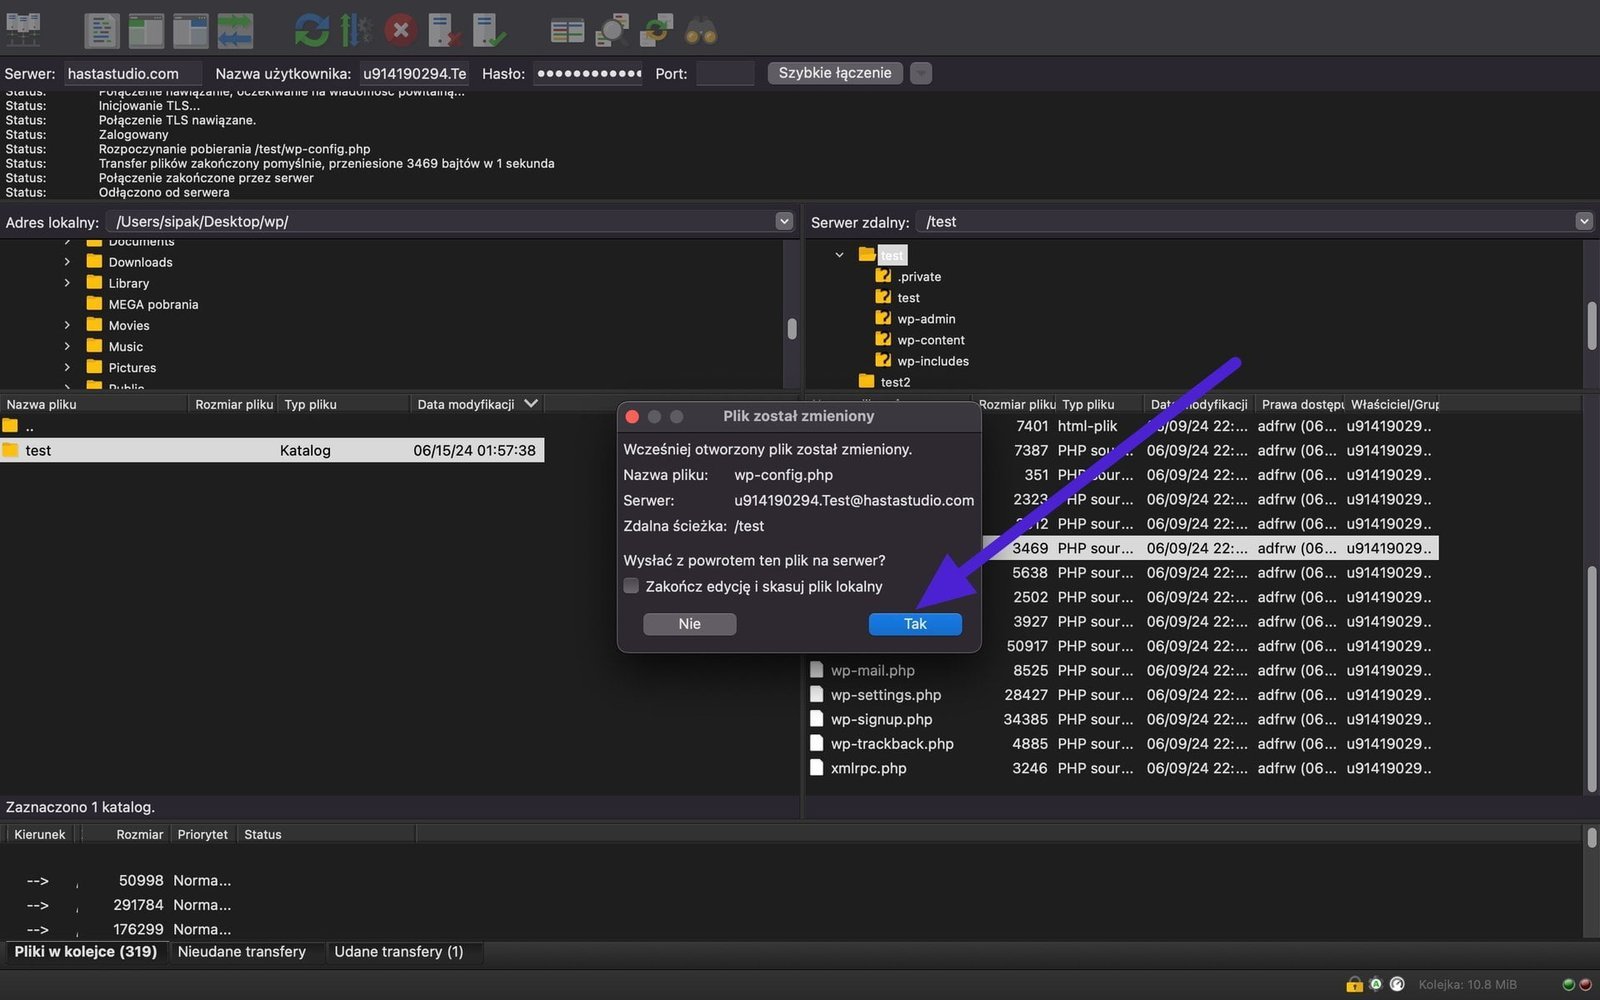Open the Szybkie łączenie history dropdown arrow
The image size is (1600, 1000).
click(x=921, y=73)
